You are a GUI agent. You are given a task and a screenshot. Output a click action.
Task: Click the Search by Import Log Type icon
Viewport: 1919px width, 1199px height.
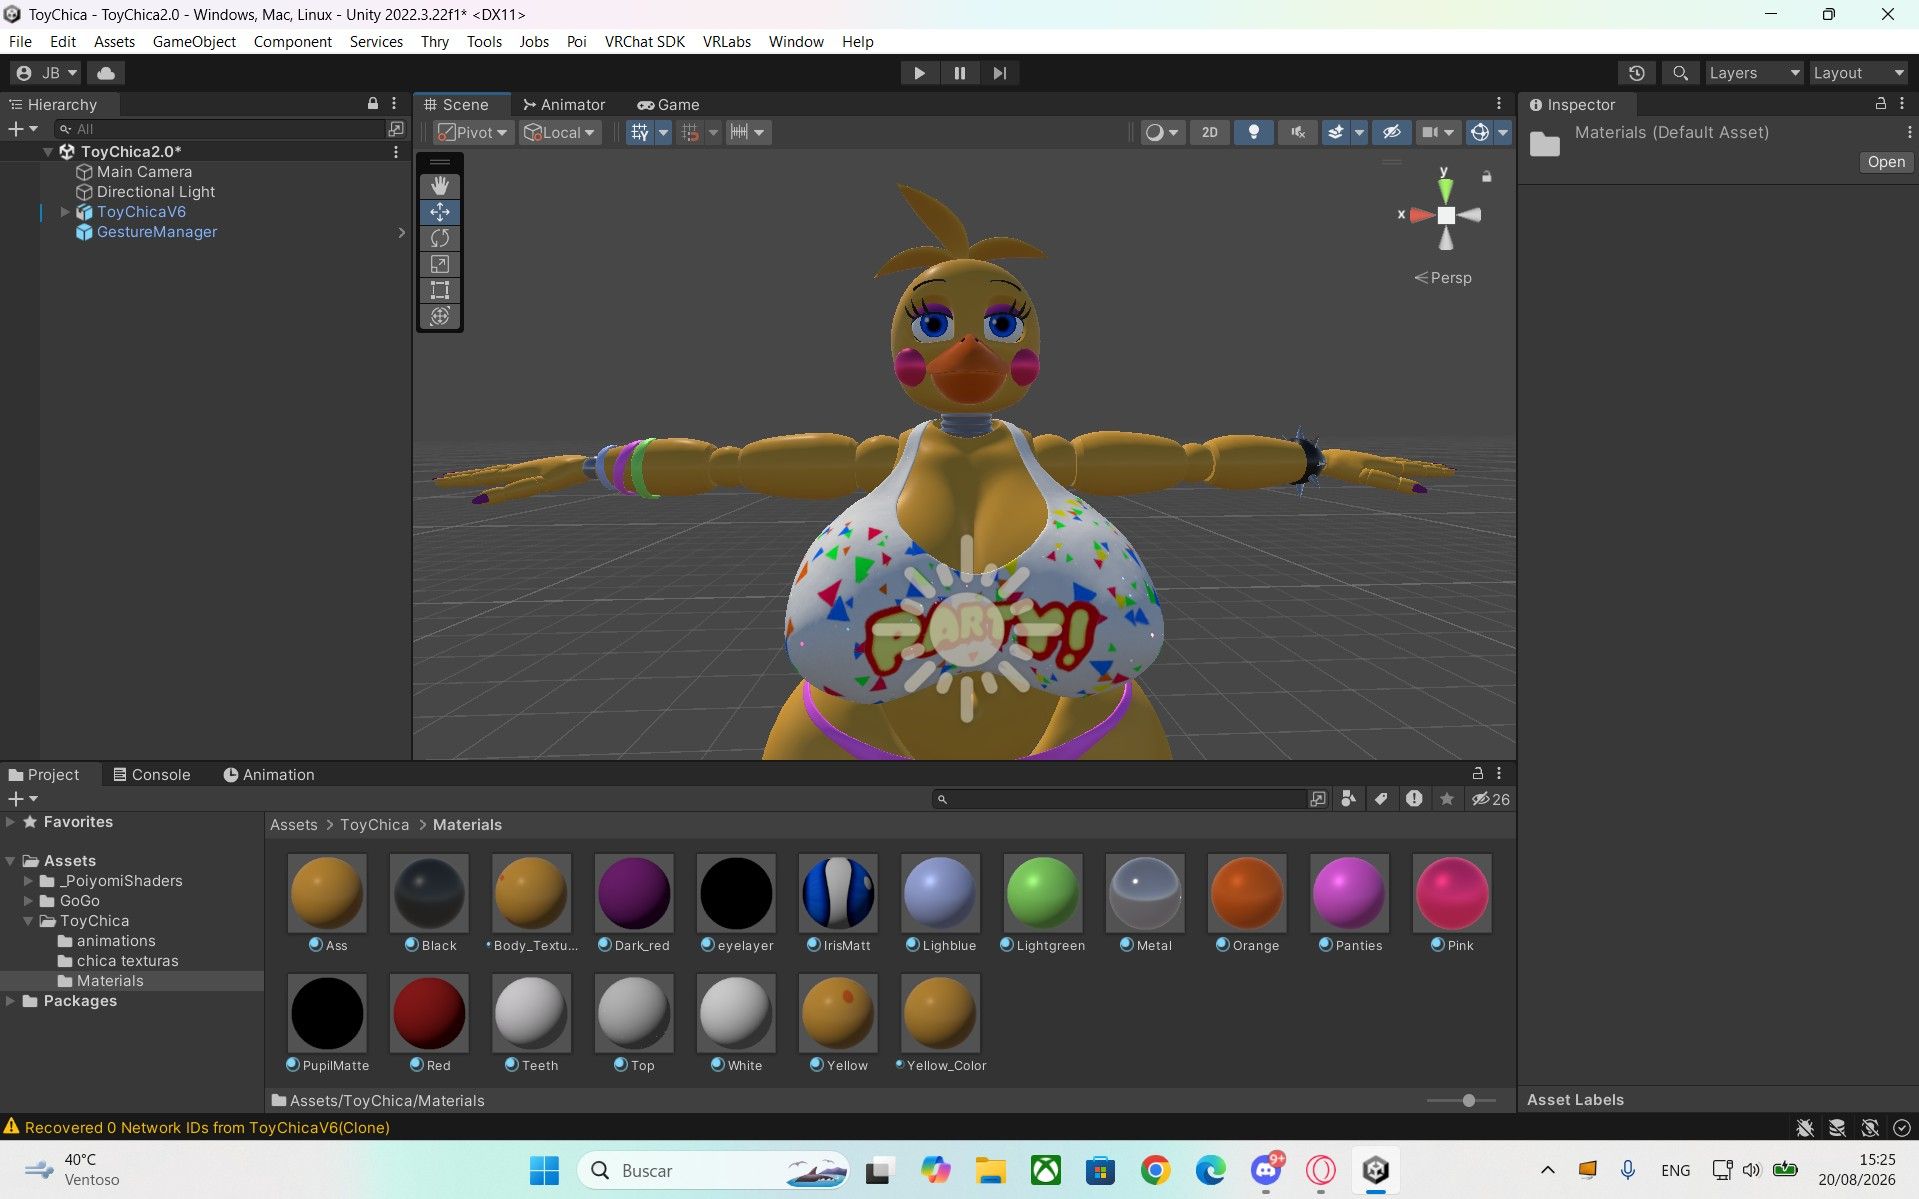1414,799
